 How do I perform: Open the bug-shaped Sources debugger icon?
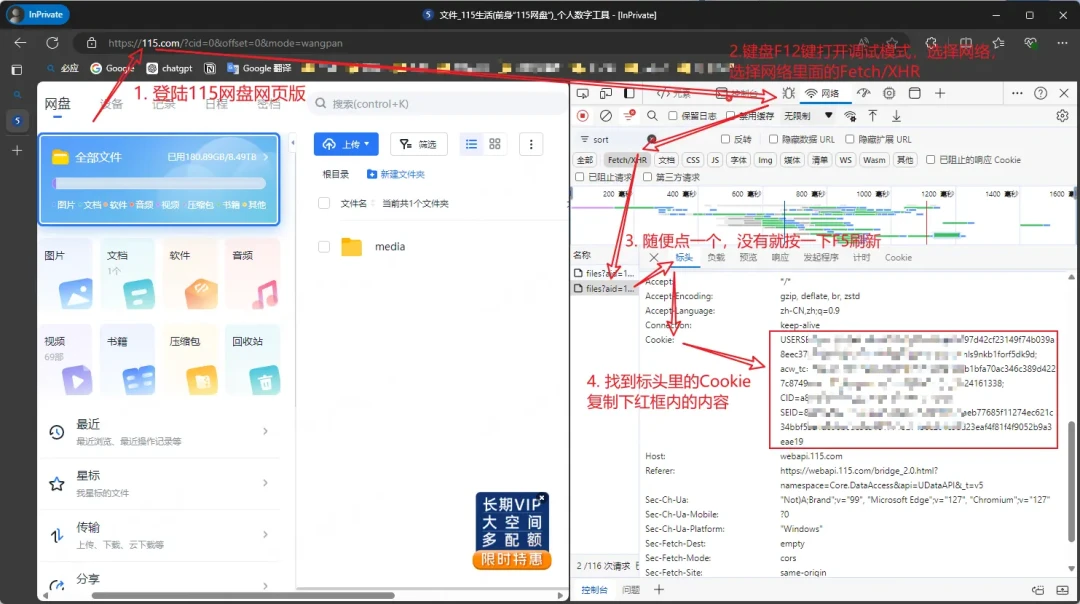[x=789, y=93]
